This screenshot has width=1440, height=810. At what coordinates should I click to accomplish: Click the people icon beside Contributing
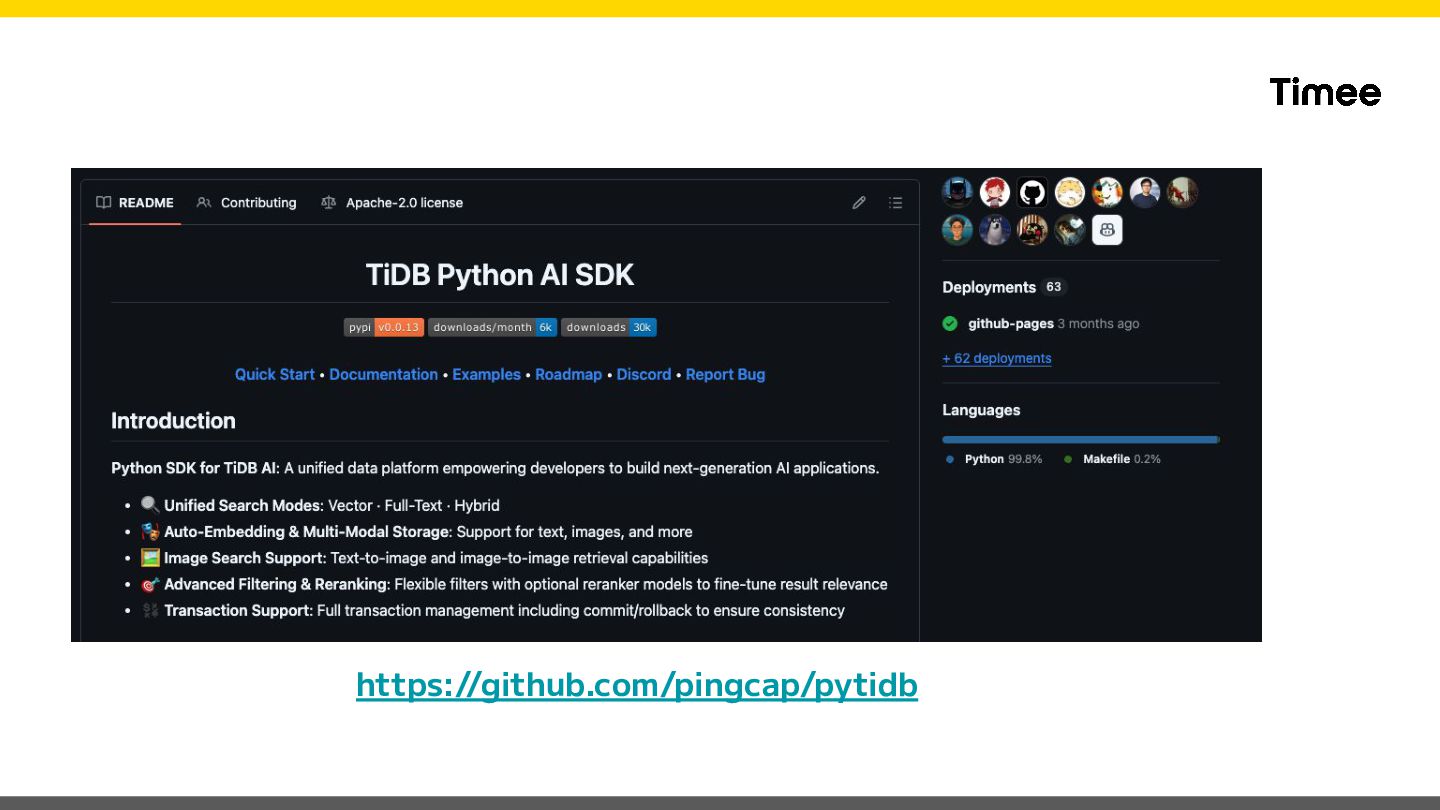(x=204, y=202)
